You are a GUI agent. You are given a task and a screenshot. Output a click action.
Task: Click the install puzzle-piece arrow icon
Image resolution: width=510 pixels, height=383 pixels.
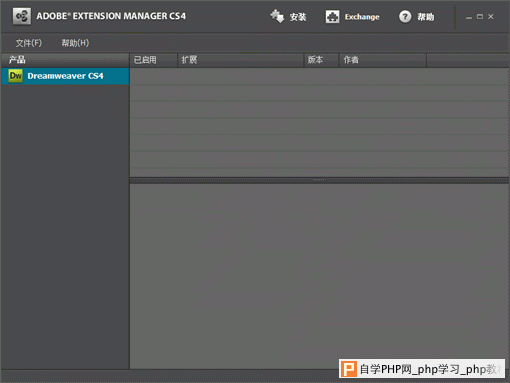coord(277,16)
